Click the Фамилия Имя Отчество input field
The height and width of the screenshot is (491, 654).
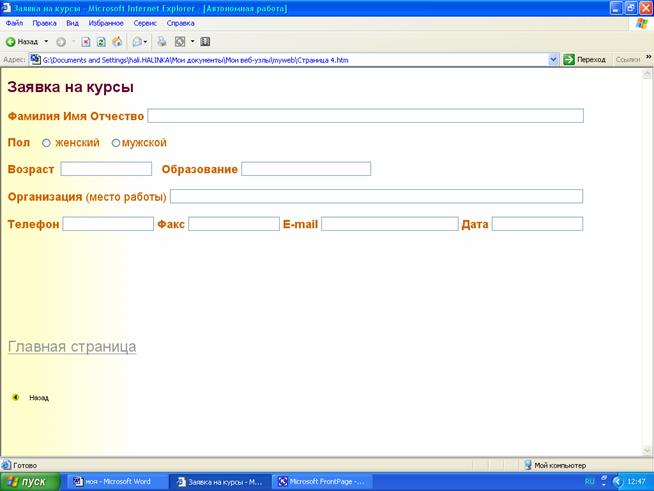(365, 116)
